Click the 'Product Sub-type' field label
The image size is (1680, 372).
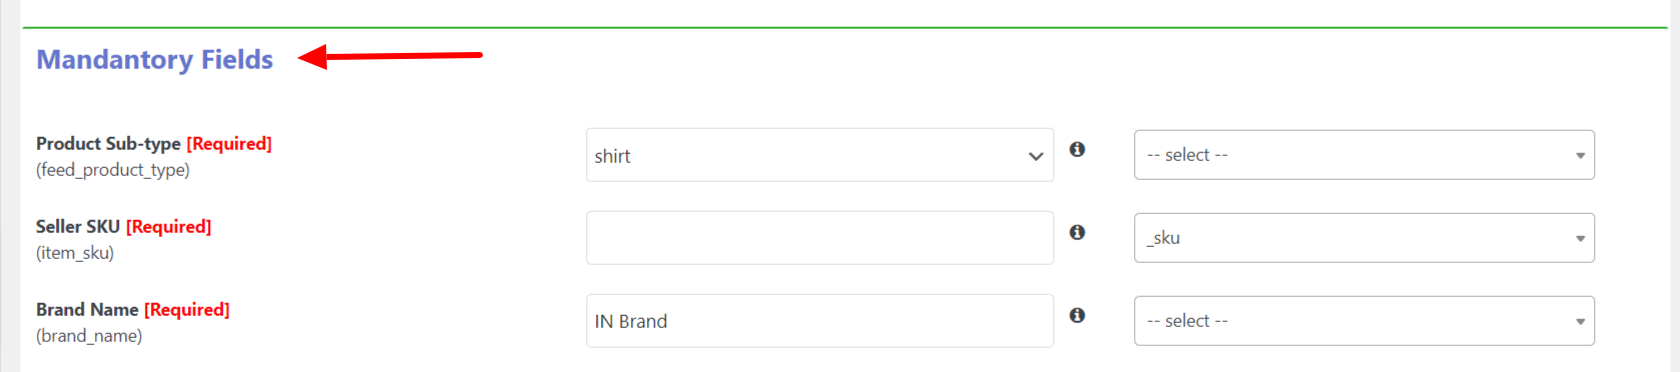pyautogui.click(x=108, y=144)
